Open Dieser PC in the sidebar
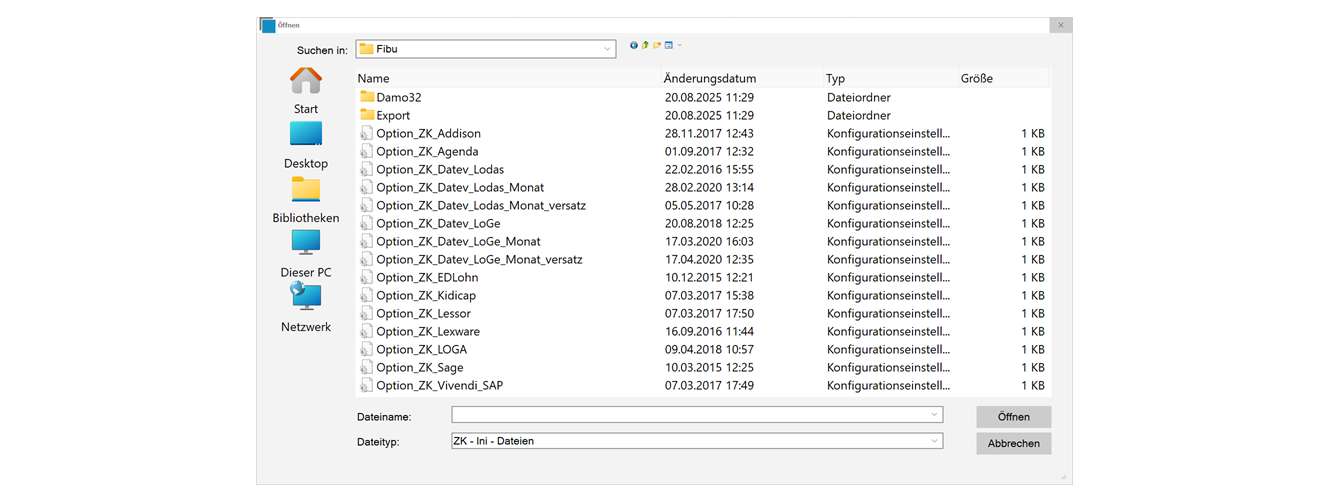Viewport: 1343px width, 504px height. [x=306, y=253]
